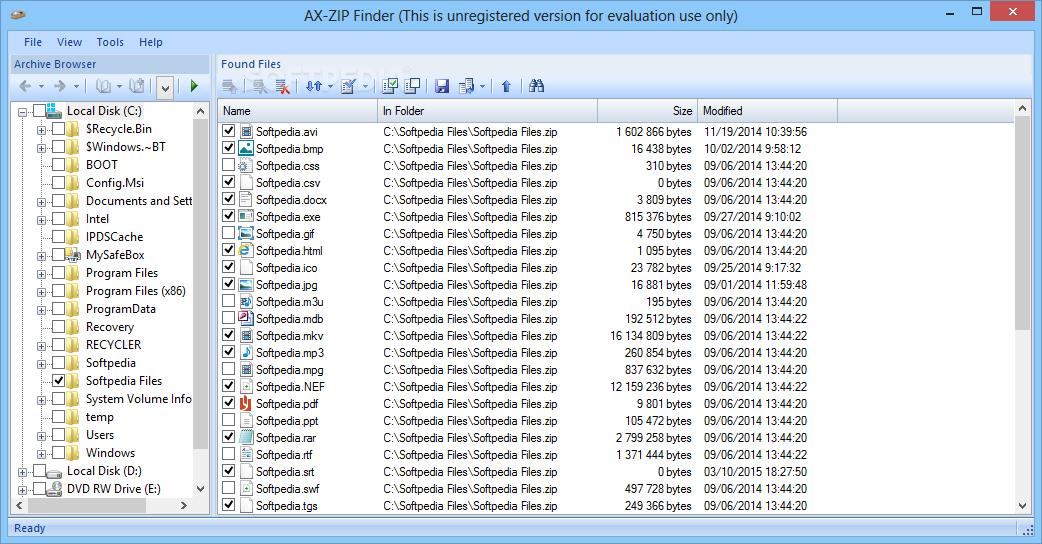The image size is (1042, 544).
Task: Click the check all items icon
Action: click(x=391, y=86)
